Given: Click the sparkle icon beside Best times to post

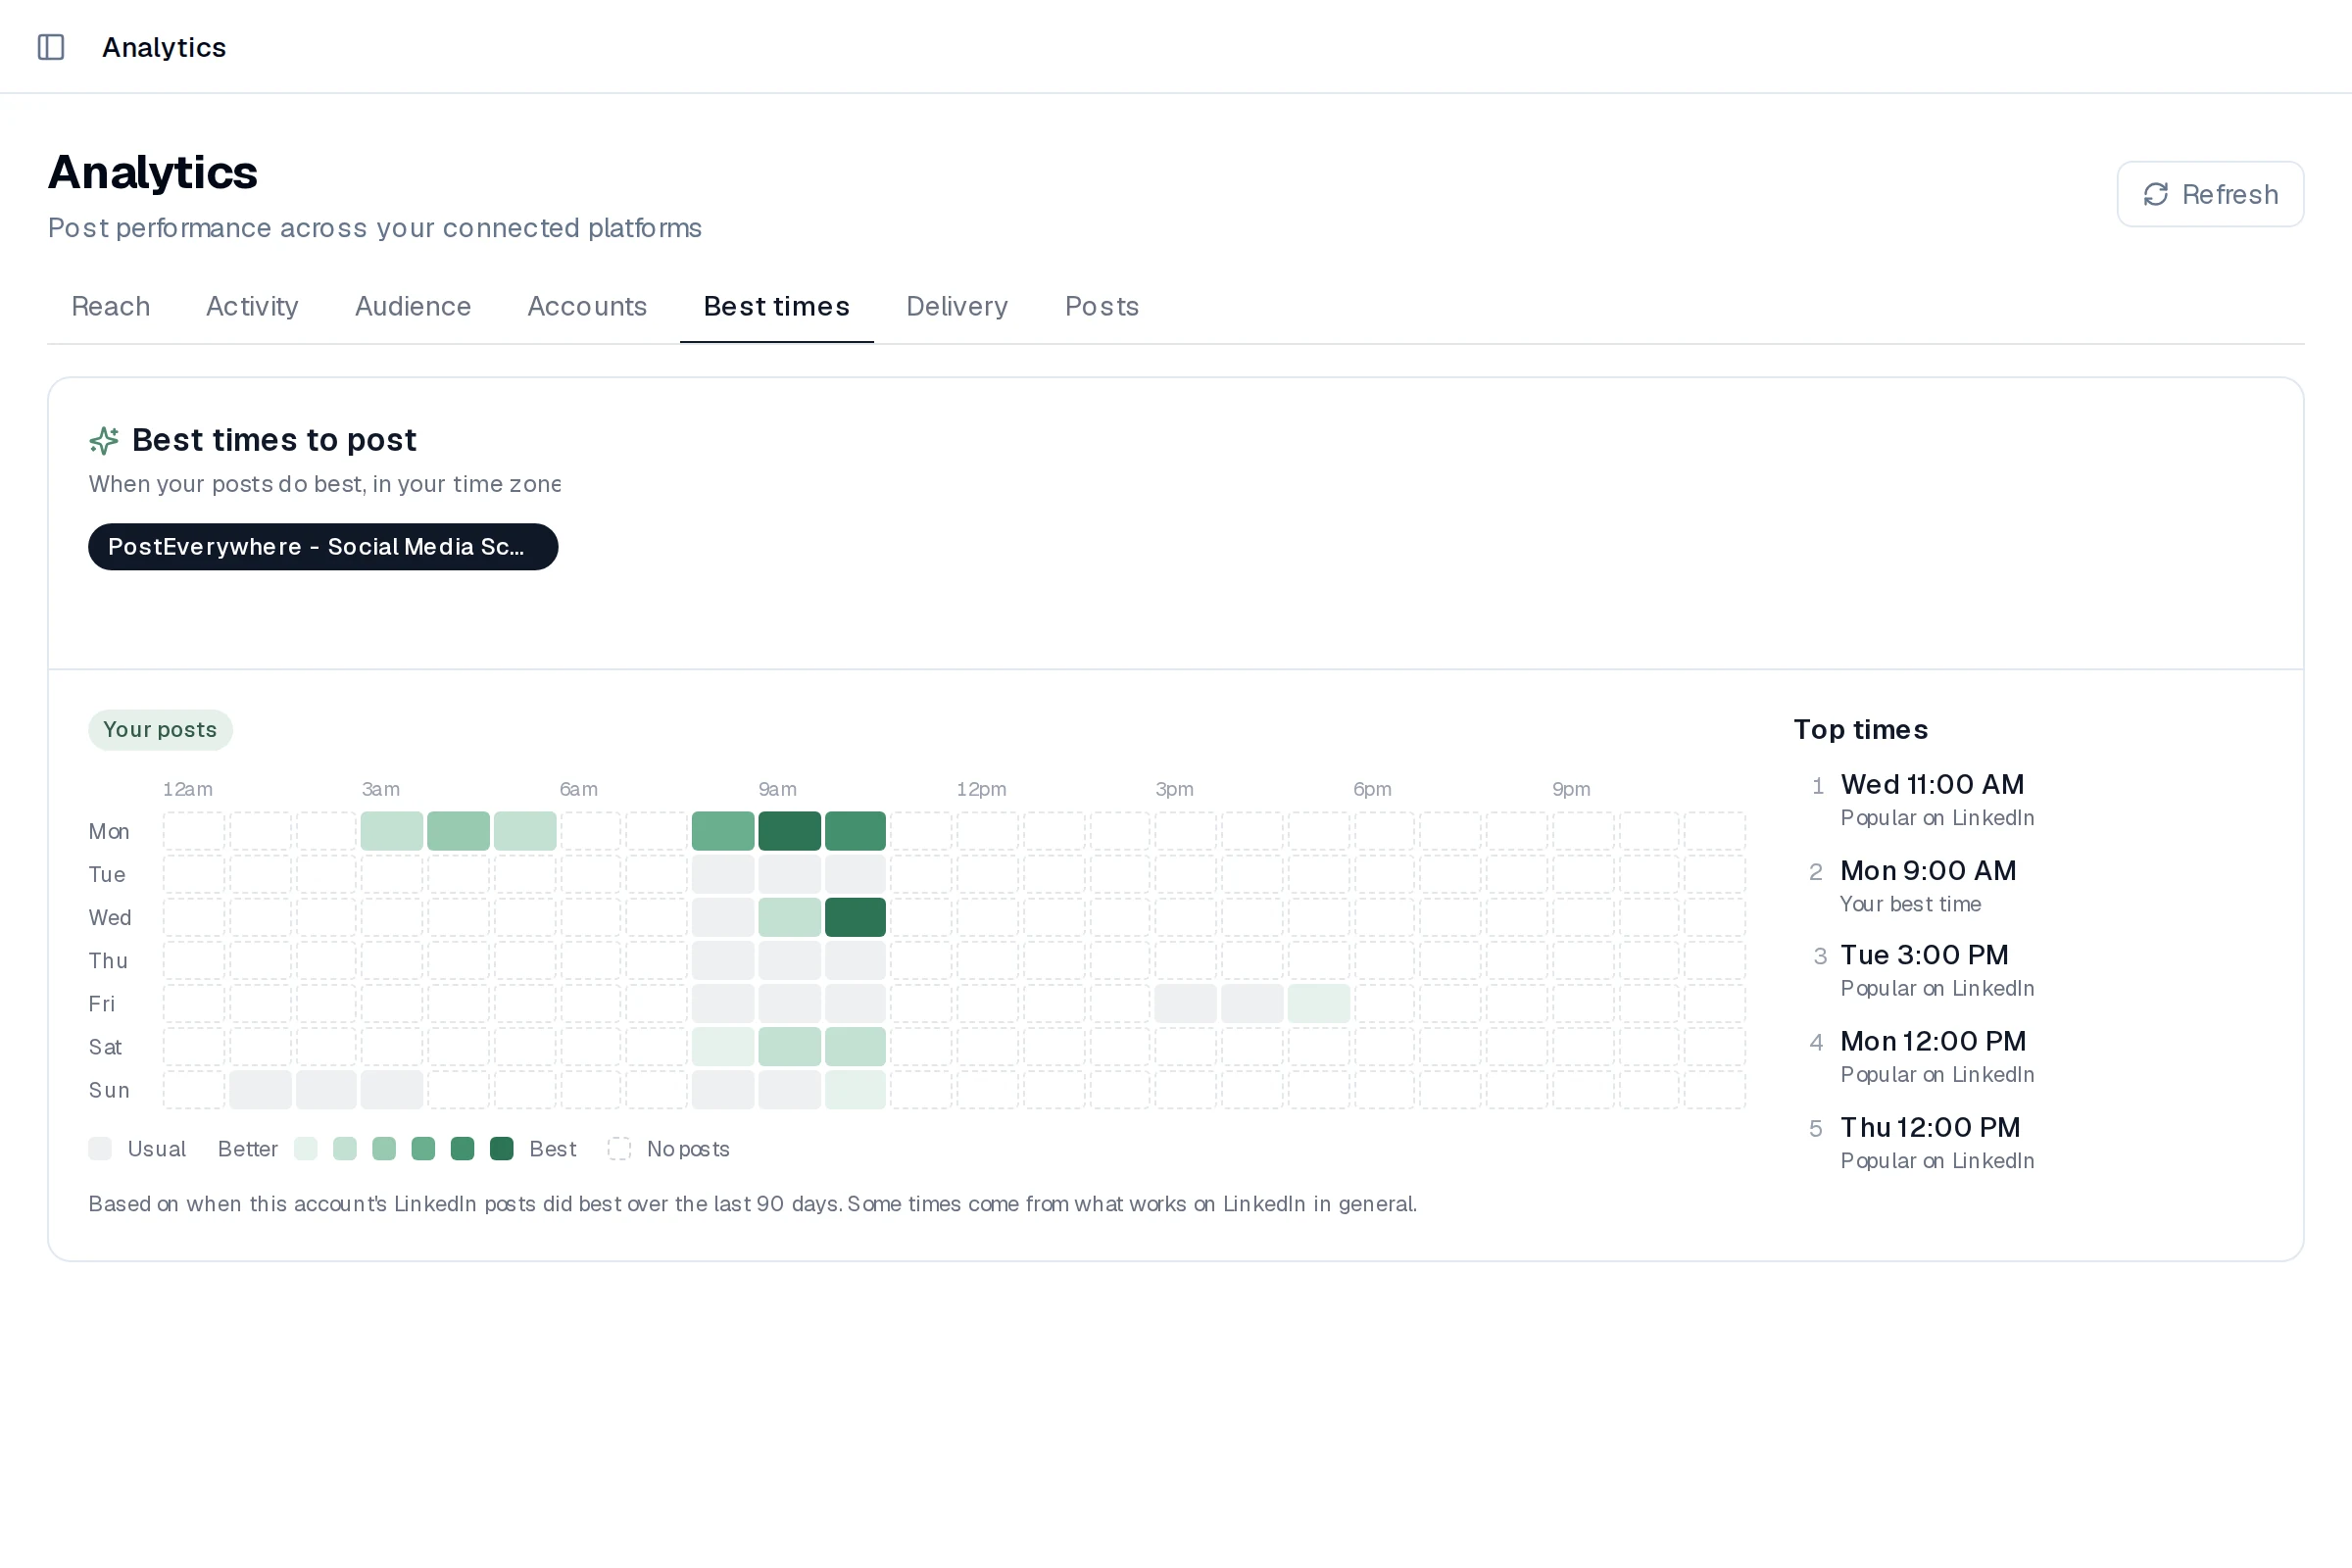Looking at the screenshot, I should 104,440.
